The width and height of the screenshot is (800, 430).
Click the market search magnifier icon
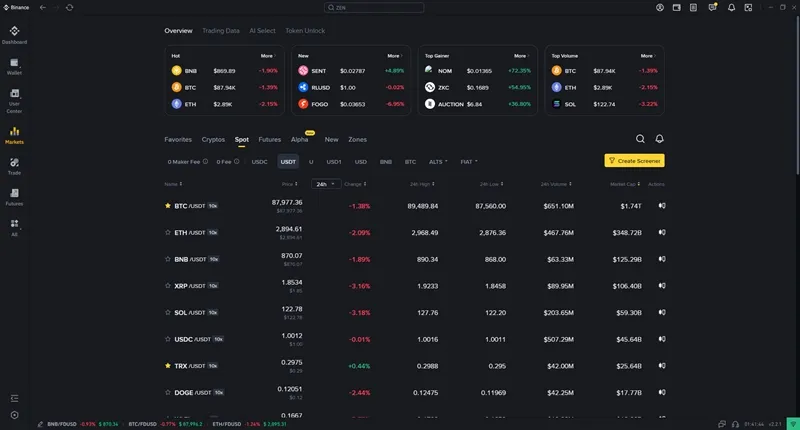click(640, 139)
